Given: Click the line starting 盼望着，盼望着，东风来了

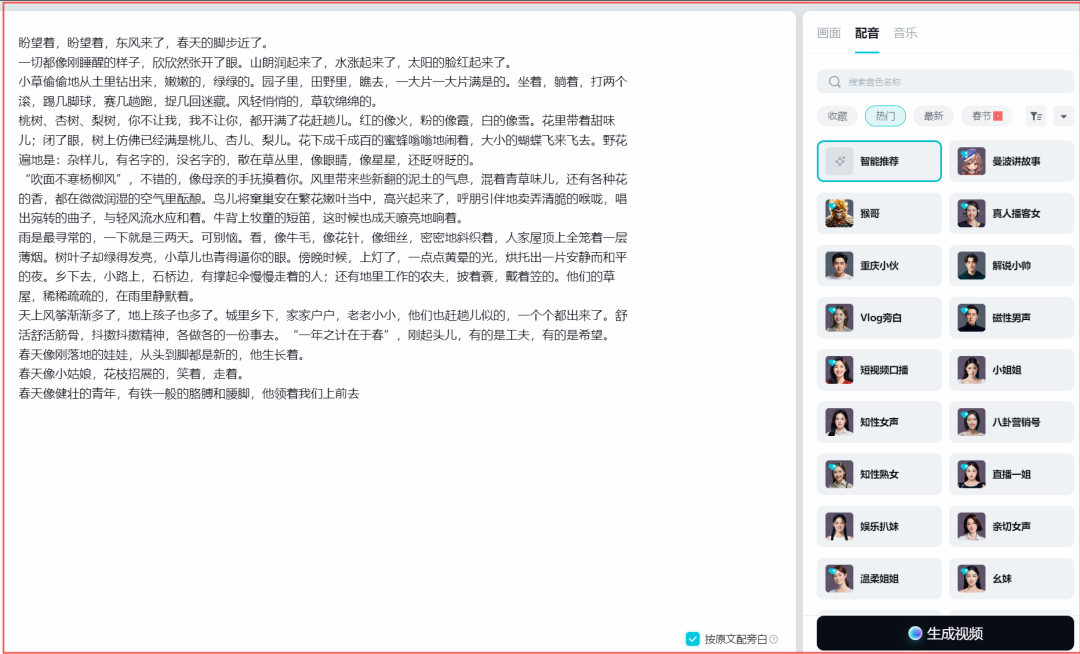Looking at the screenshot, I should coord(143,43).
